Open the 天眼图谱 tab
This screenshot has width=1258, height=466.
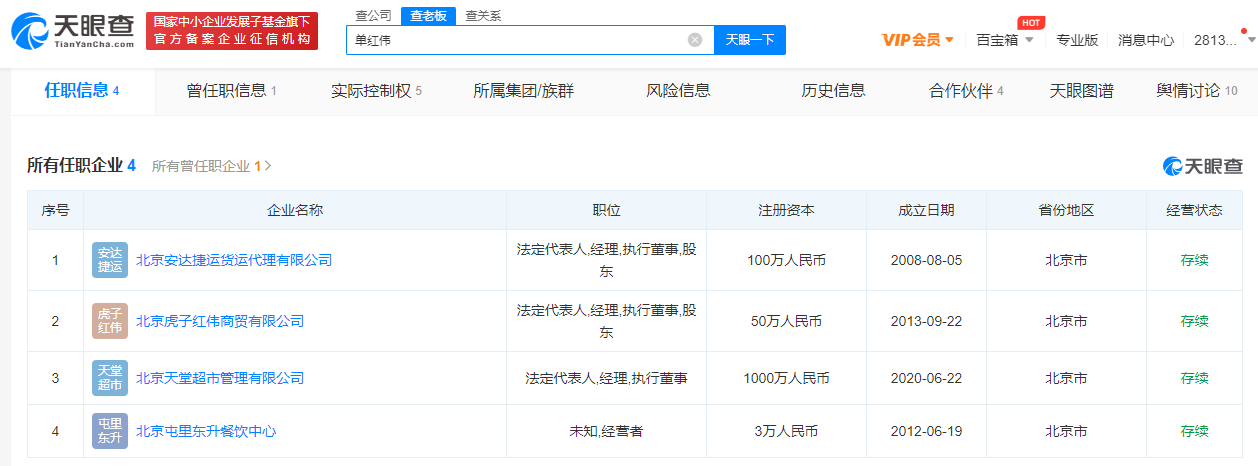pos(1081,91)
